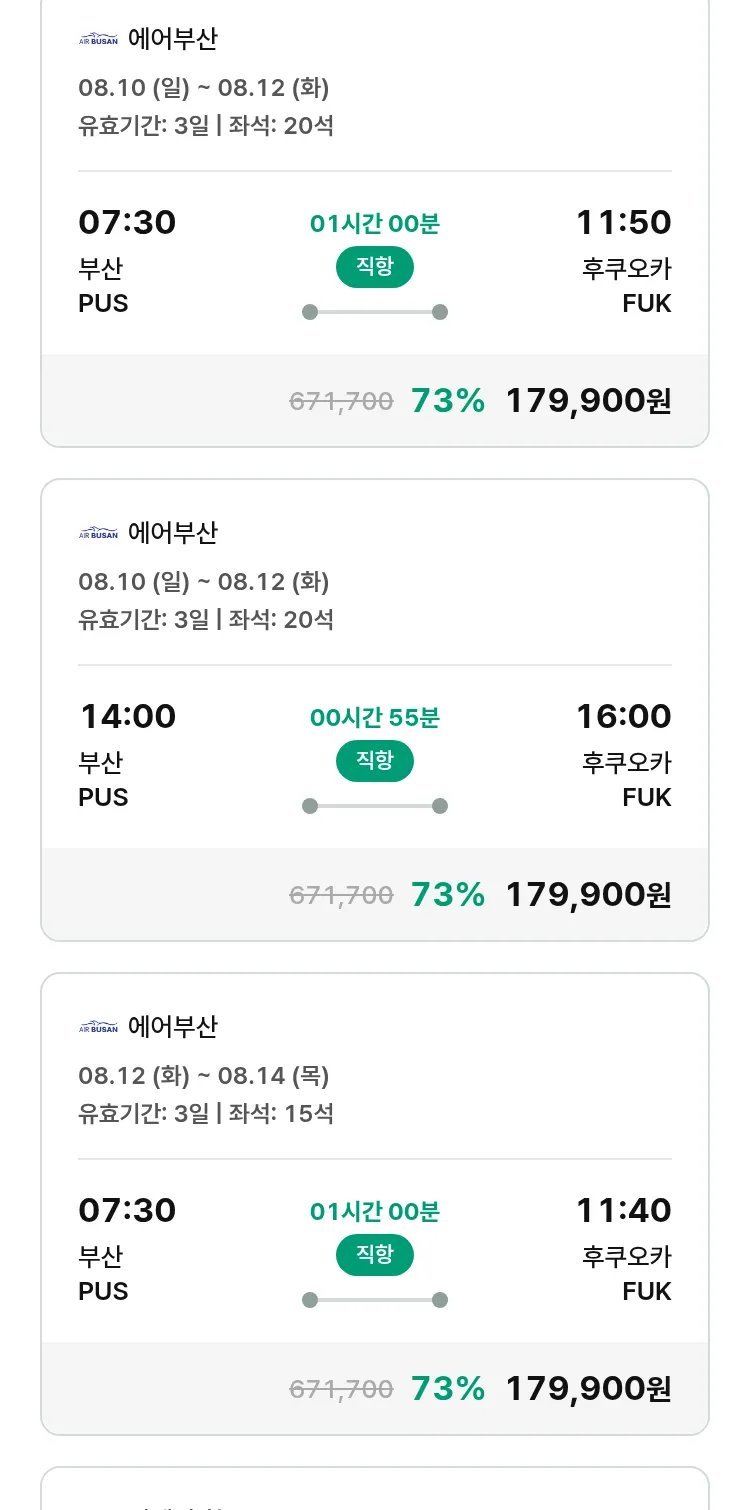The height and width of the screenshot is (1510, 750).
Task: Click 직항 badge on 07:30–11:50 flight
Action: coord(374,267)
